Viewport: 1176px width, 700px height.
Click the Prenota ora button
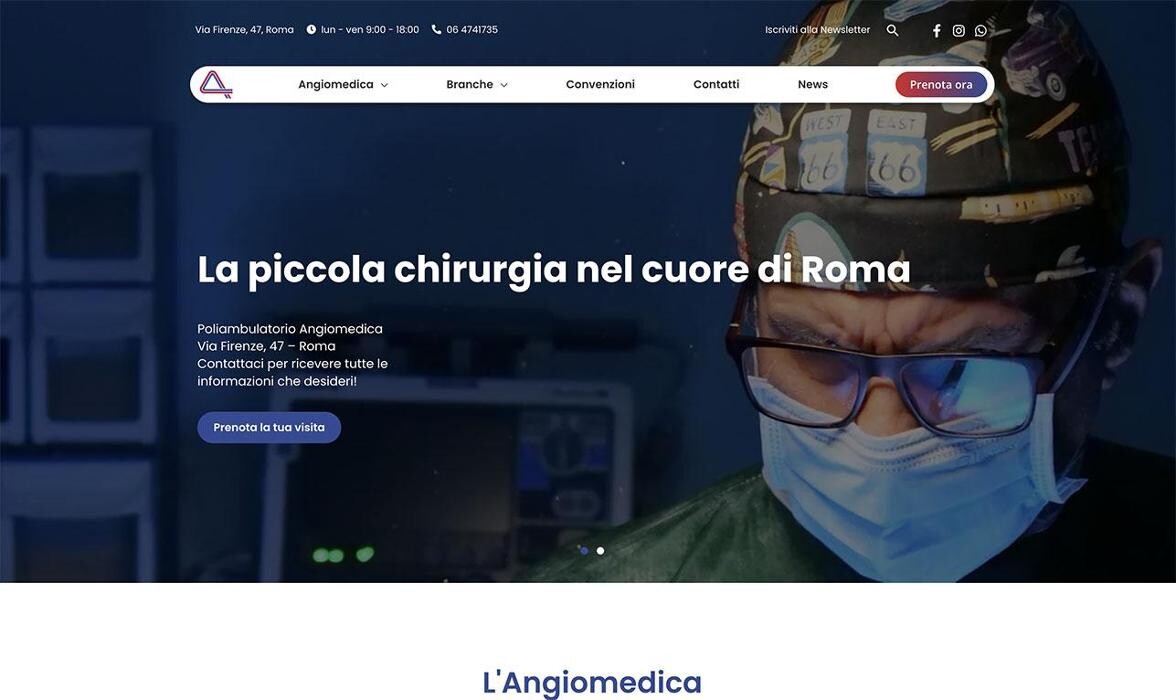pos(941,85)
